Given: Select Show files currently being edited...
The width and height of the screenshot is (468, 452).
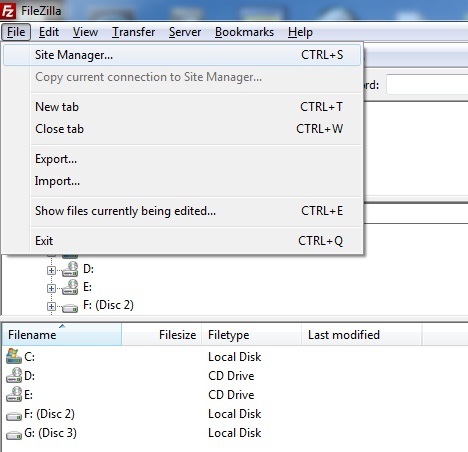Looking at the screenshot, I should pos(182,211).
